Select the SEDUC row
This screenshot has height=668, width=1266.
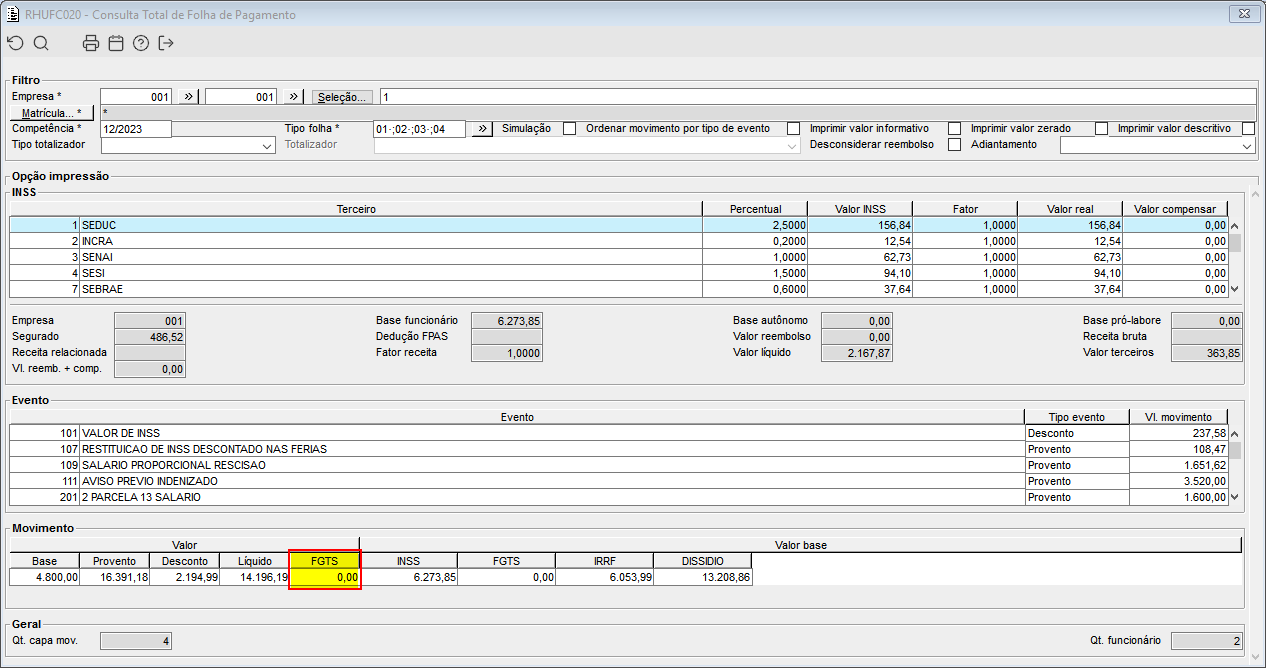coord(619,225)
